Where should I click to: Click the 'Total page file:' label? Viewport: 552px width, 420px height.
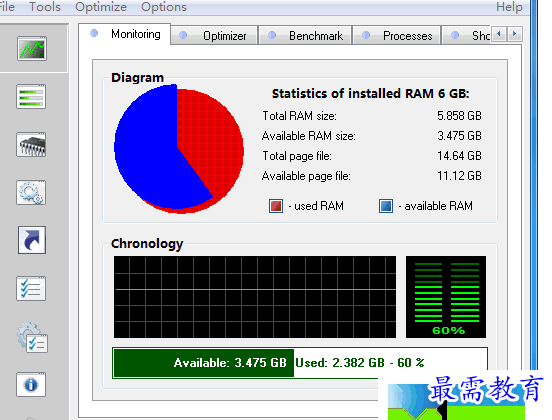[x=297, y=156]
